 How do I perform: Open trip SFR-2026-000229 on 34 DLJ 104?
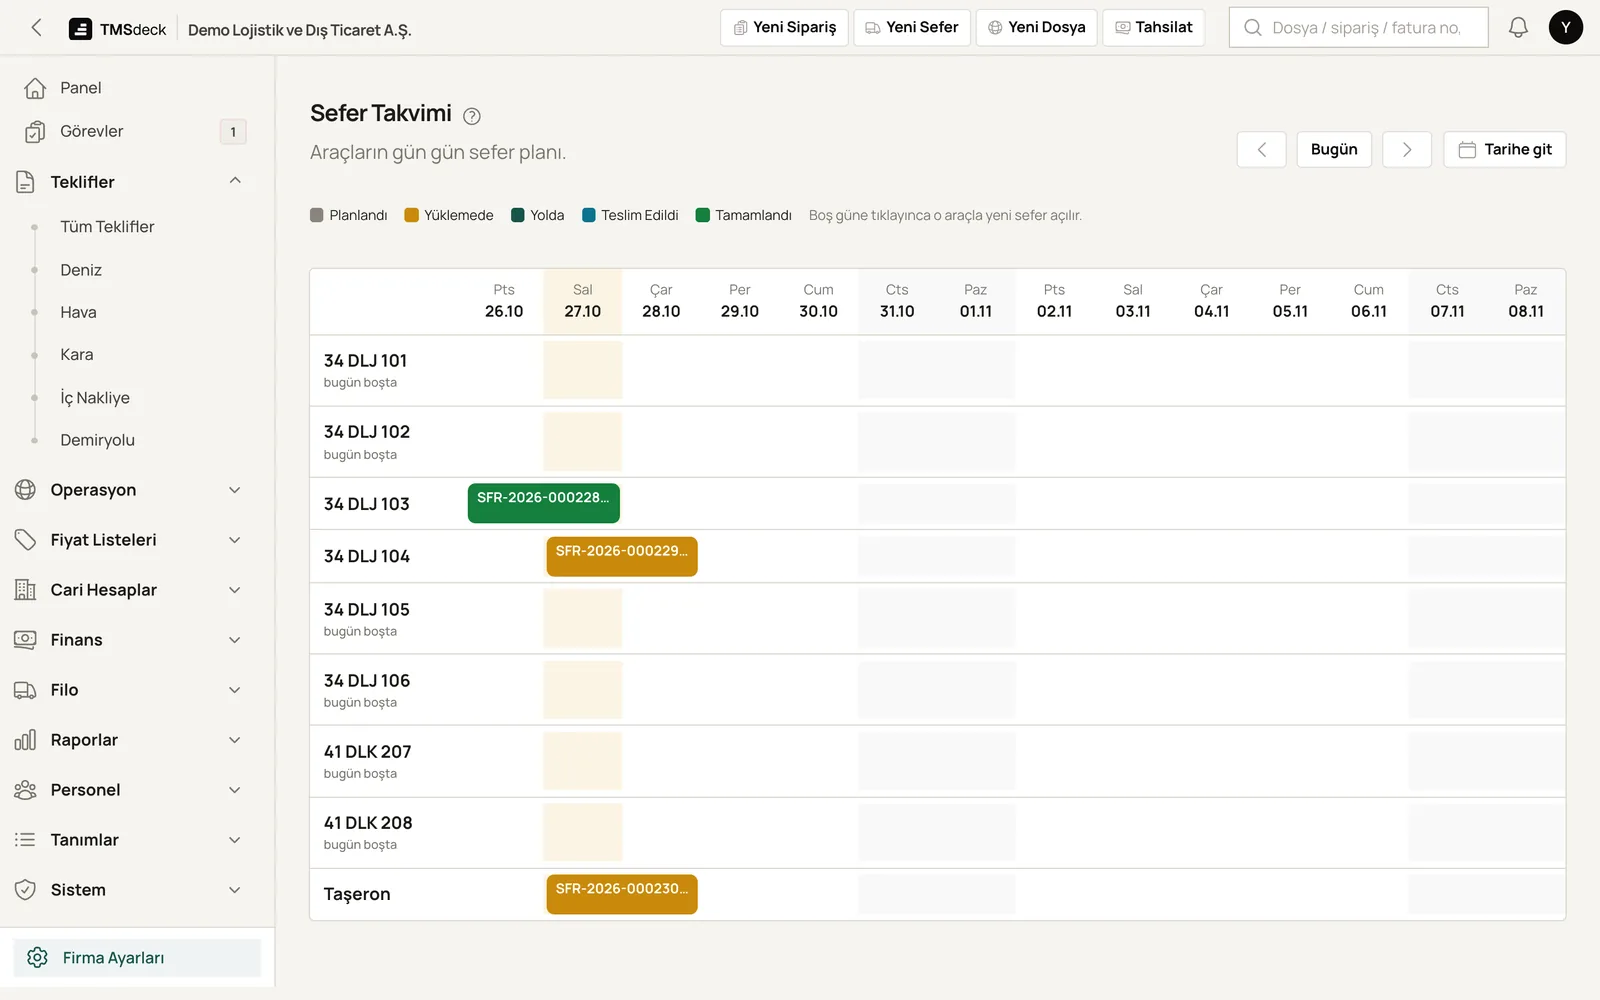coord(622,556)
